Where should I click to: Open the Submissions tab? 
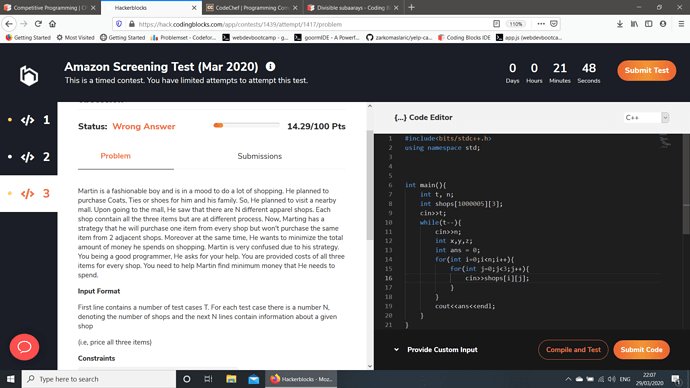pos(260,156)
